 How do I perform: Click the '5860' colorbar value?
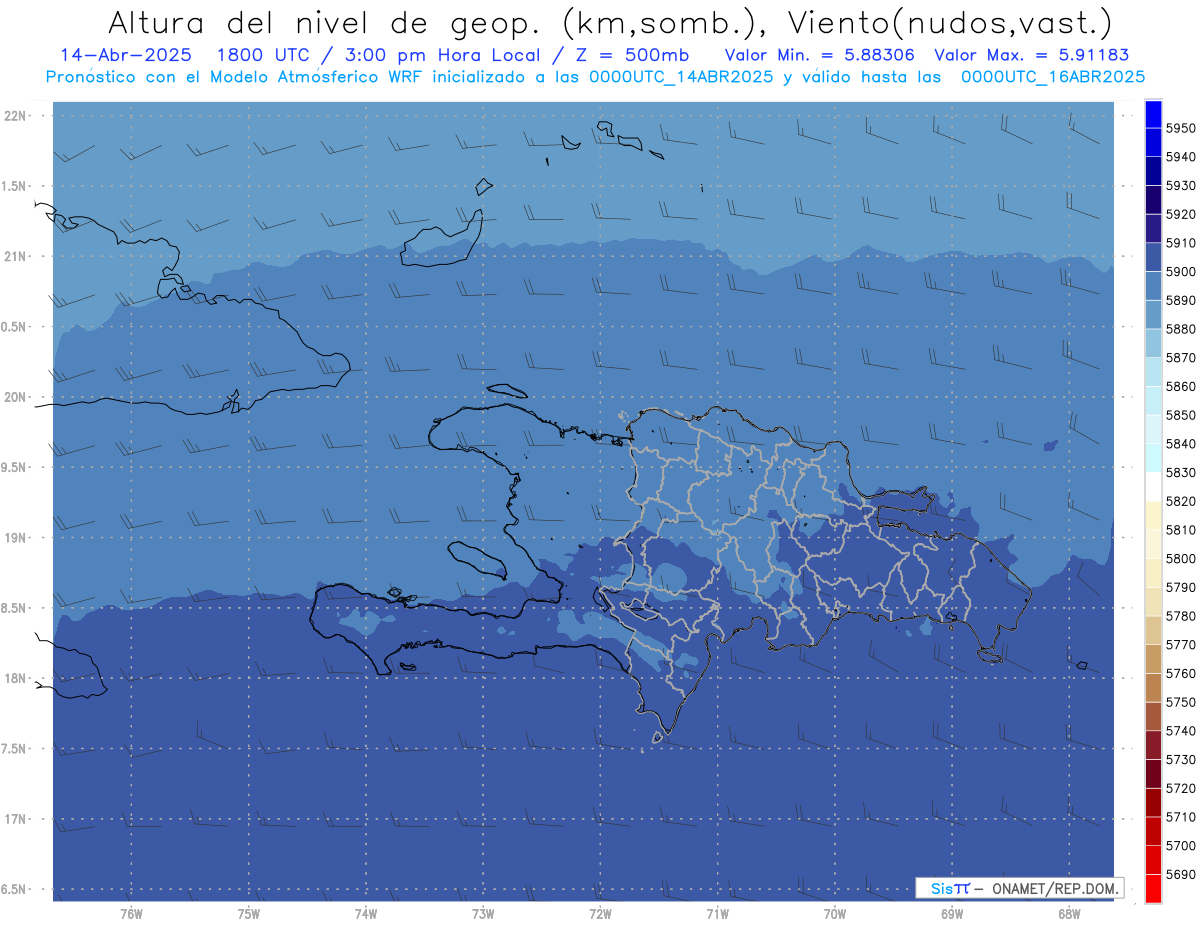coord(1181,386)
